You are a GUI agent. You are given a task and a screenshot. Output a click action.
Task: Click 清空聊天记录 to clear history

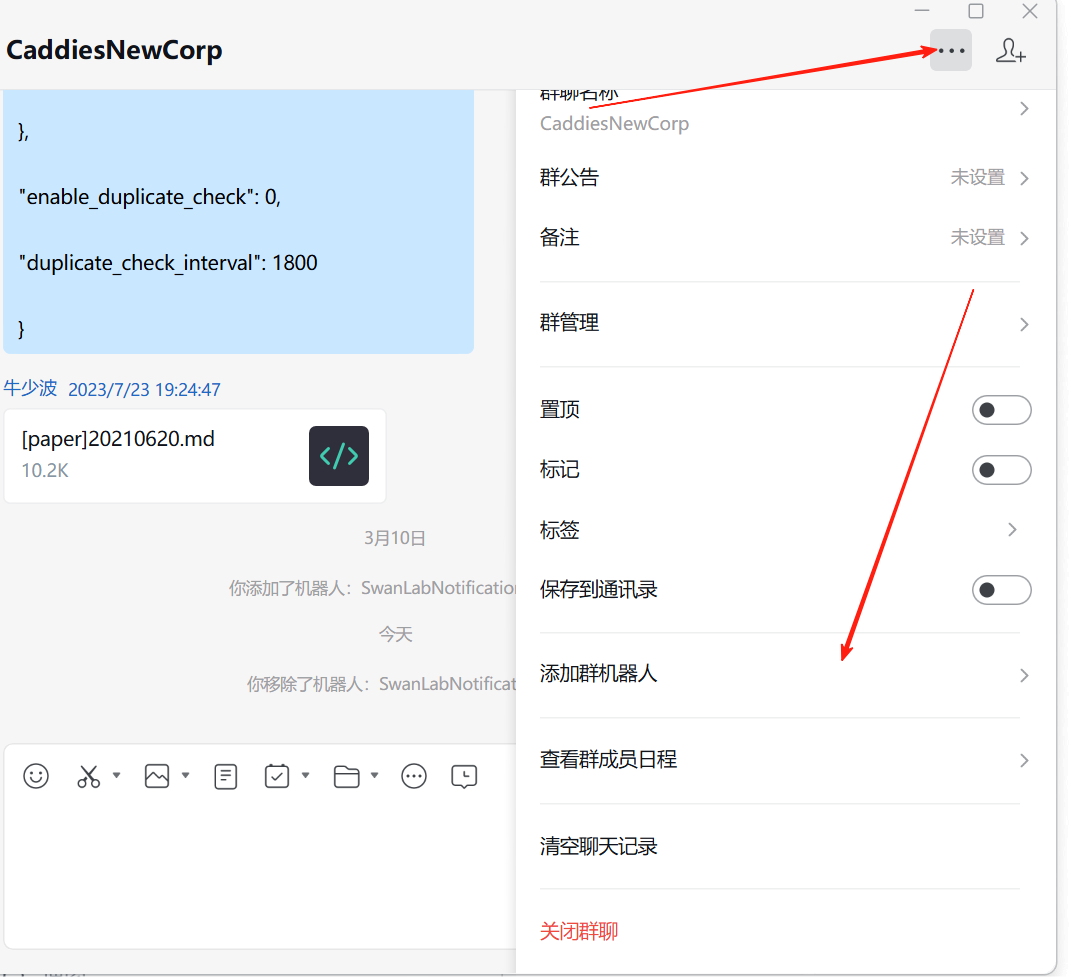(x=599, y=847)
